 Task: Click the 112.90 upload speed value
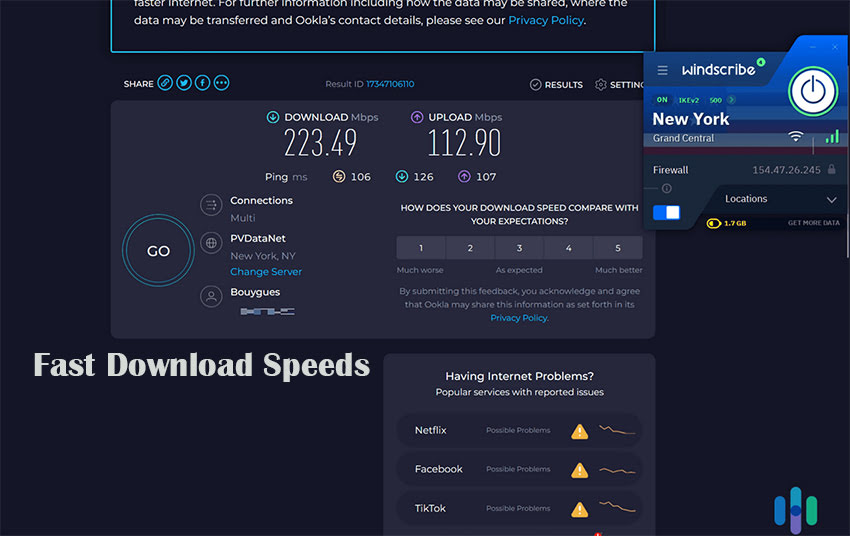465,143
